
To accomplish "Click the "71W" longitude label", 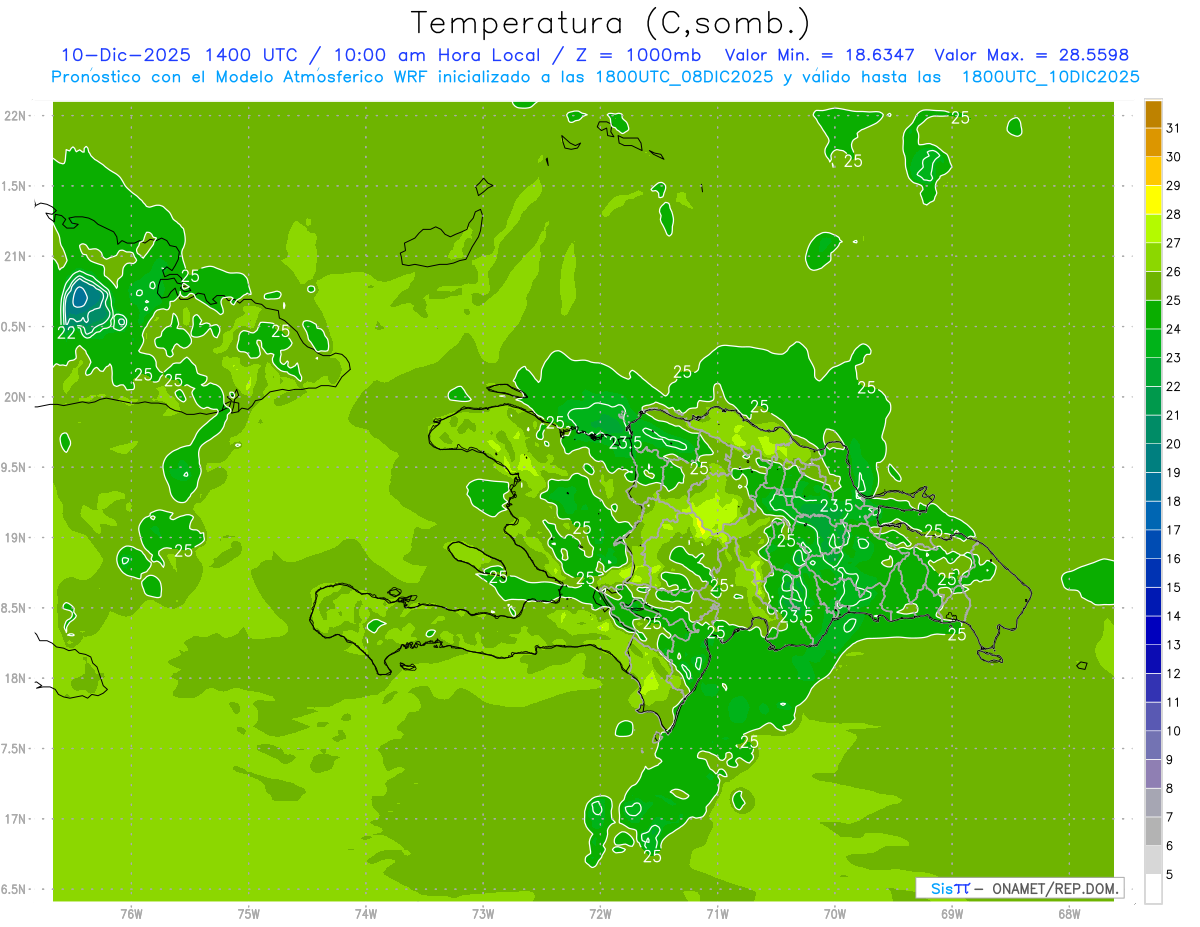I will tap(717, 913).
